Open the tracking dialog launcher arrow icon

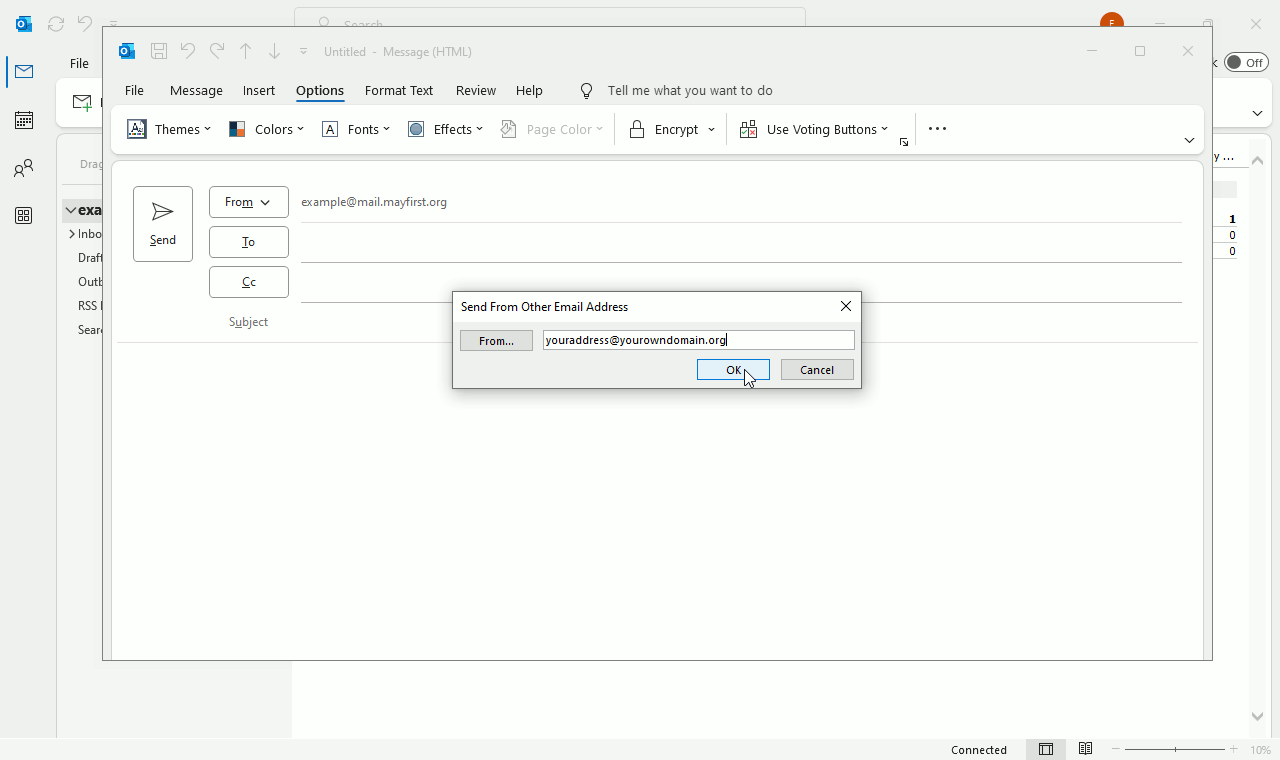pos(904,142)
